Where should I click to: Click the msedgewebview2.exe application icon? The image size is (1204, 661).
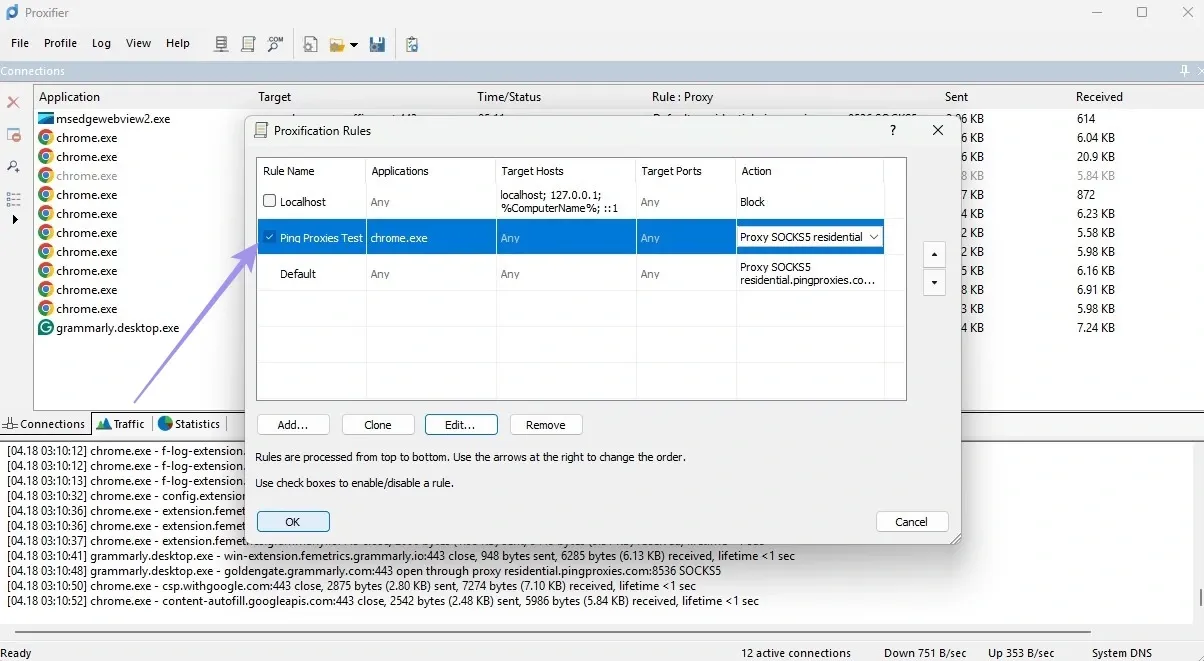point(46,118)
